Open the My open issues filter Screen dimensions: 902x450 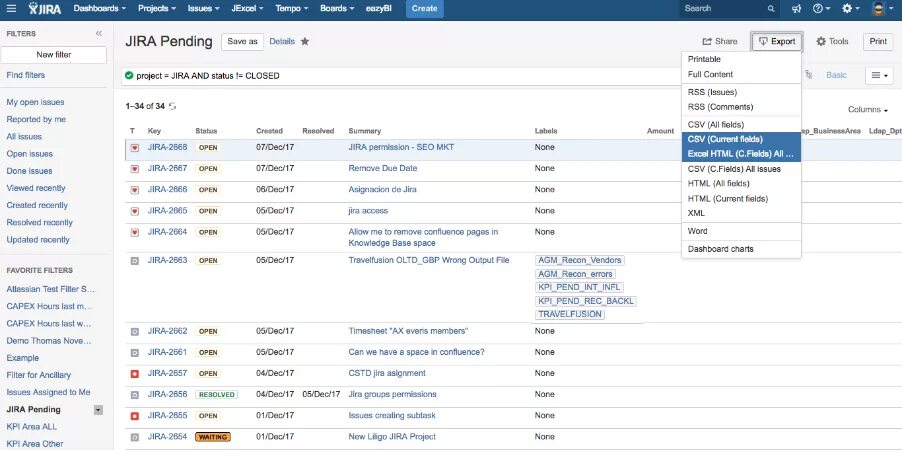(x=35, y=102)
